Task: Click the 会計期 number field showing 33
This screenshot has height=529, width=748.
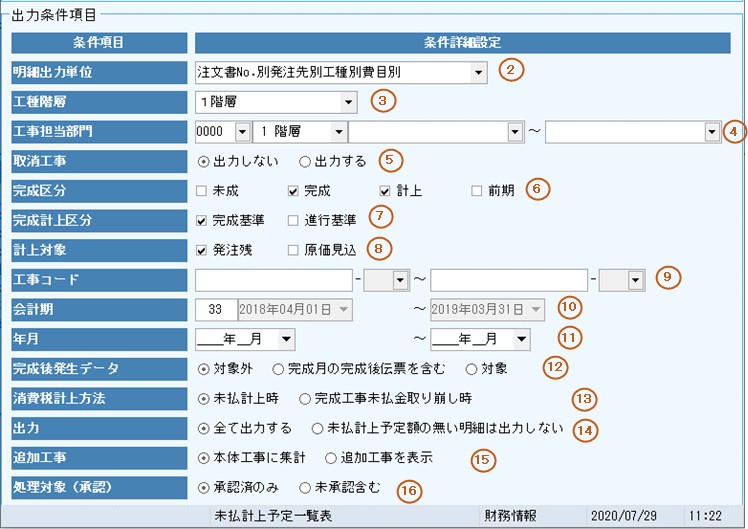Action: point(215,309)
